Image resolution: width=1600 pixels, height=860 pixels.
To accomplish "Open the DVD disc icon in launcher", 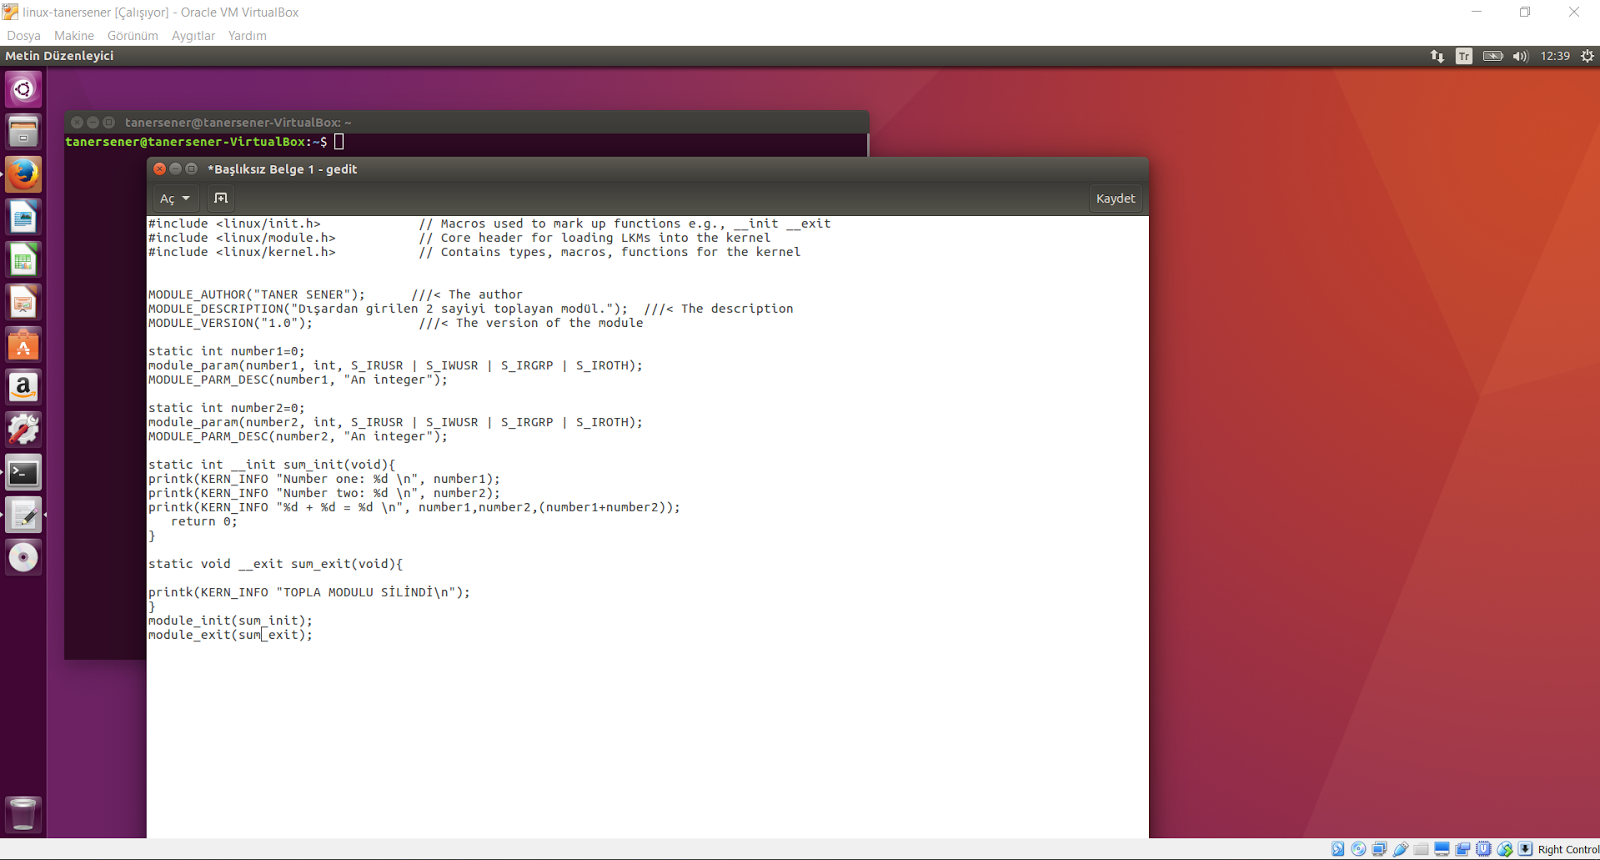I will coord(23,558).
